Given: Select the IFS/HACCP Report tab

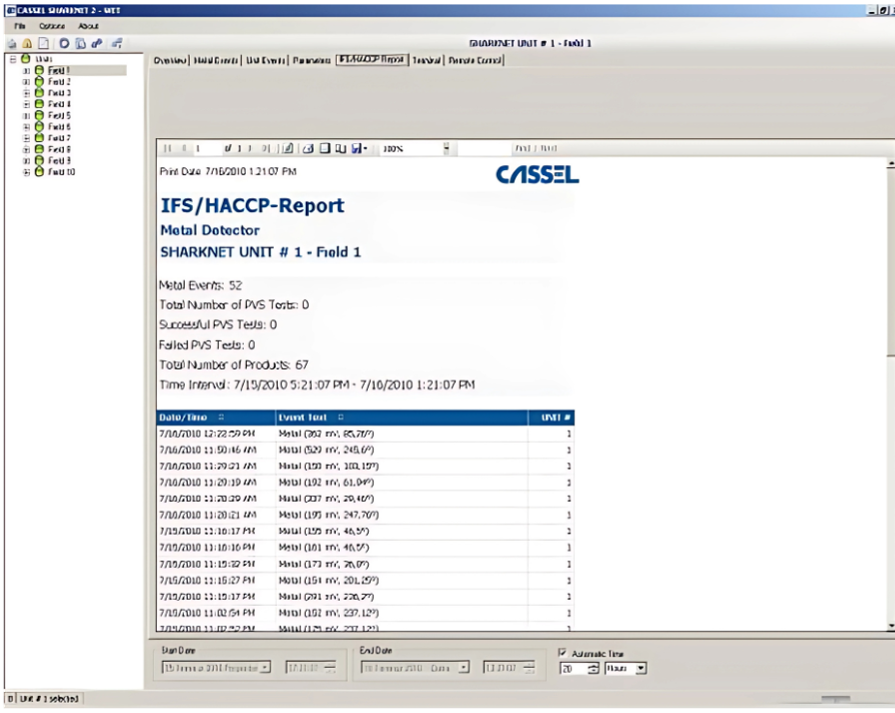Looking at the screenshot, I should (372, 60).
